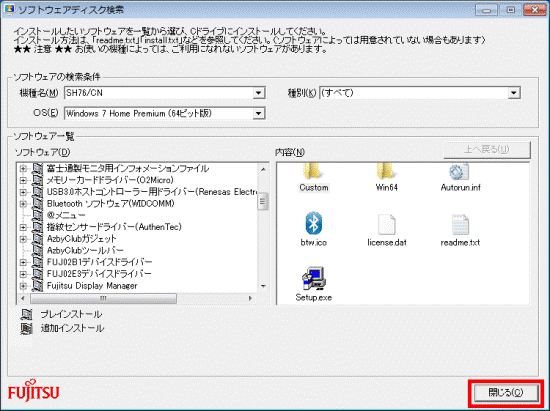This screenshot has height=411, width=550.
Task: Expand Bluetooth ソフトウェア(WIDCOMM) tree node
Action: tap(23, 204)
